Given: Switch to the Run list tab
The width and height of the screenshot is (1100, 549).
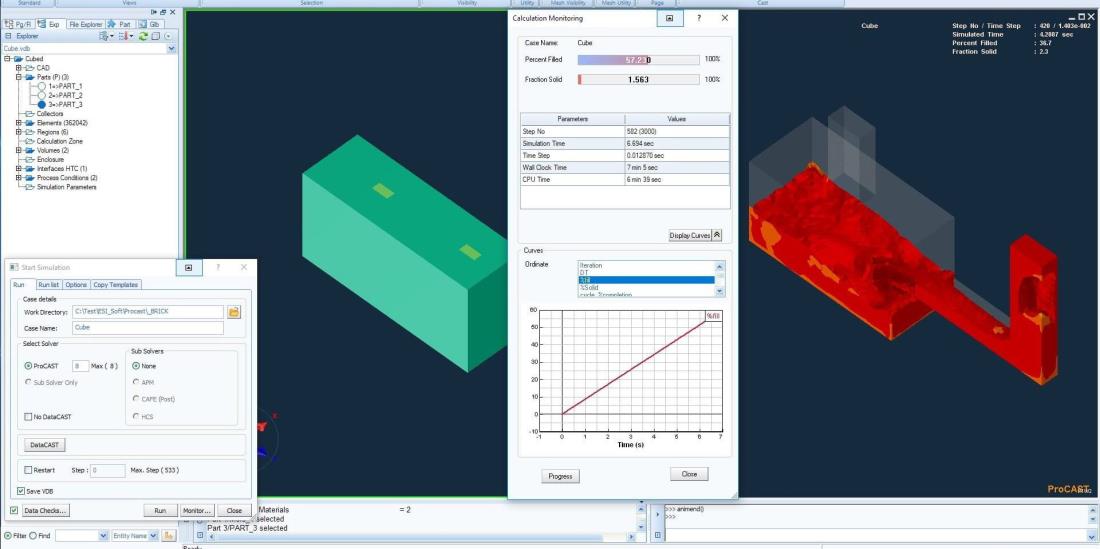Looking at the screenshot, I should (48, 285).
